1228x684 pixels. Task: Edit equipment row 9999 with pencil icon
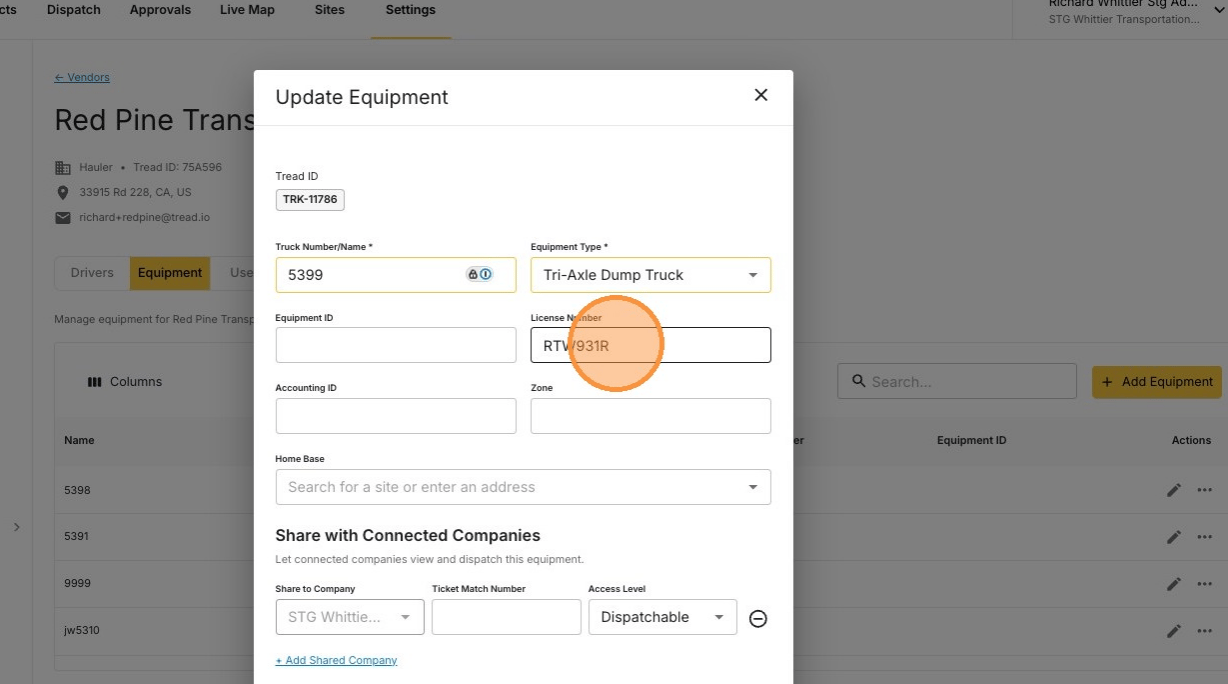tap(1174, 584)
